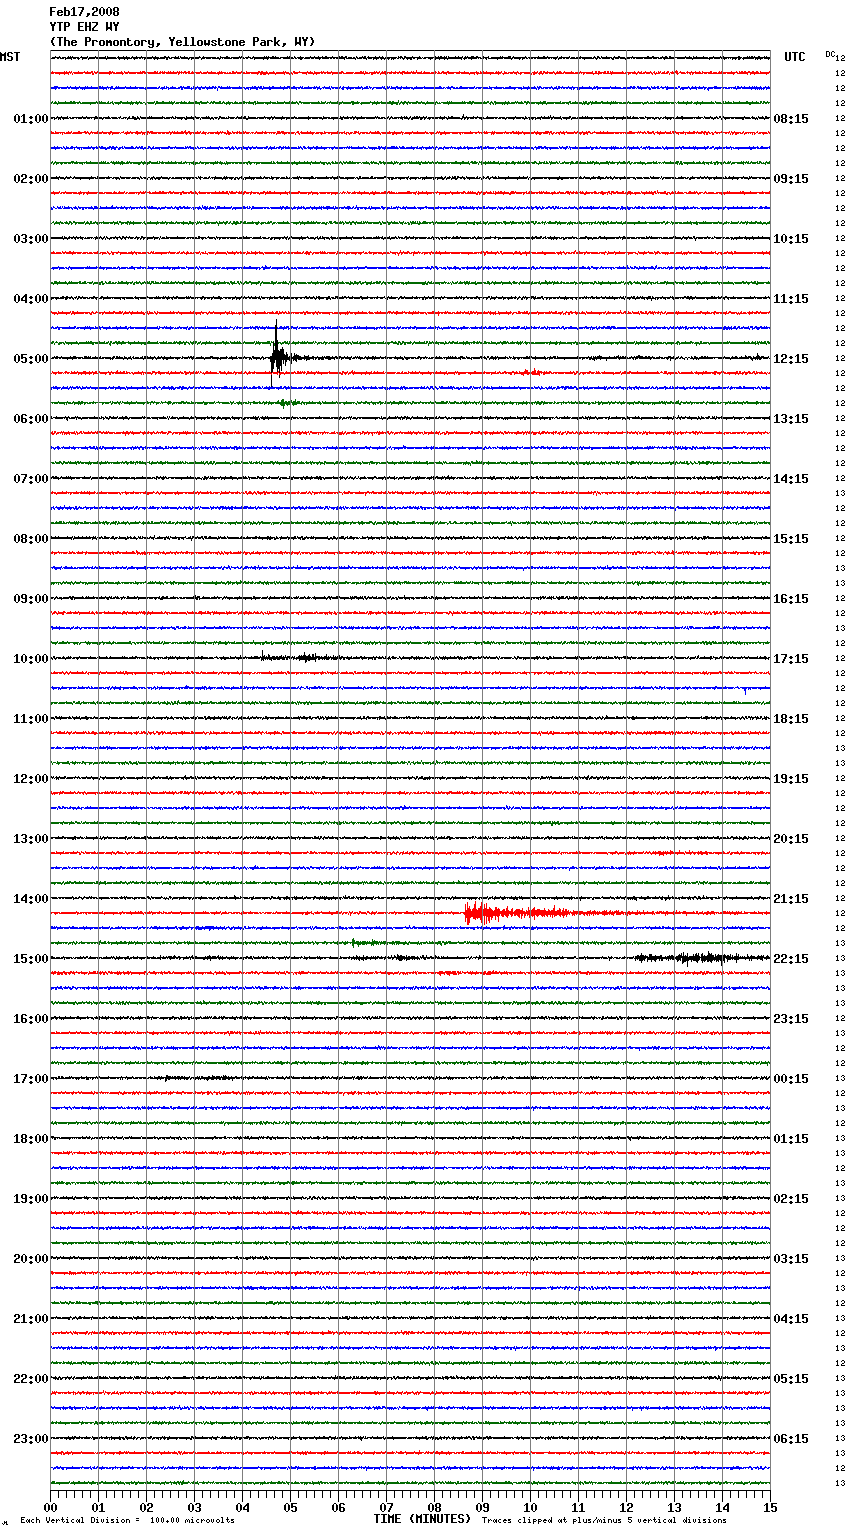Image resolution: width=850 pixels, height=1534 pixels.
Task: Select the '06:00' MST time label
Action: [31, 419]
